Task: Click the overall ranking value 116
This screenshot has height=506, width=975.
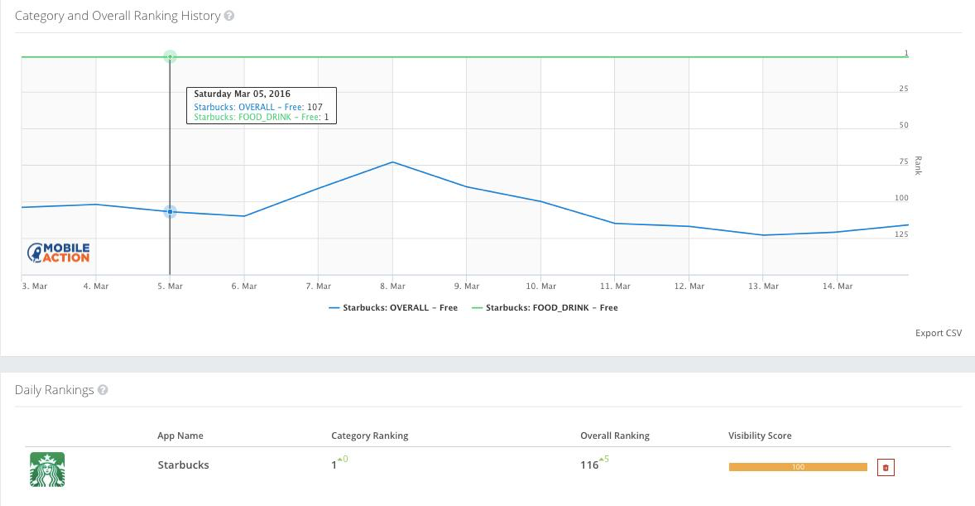Action: pos(589,465)
